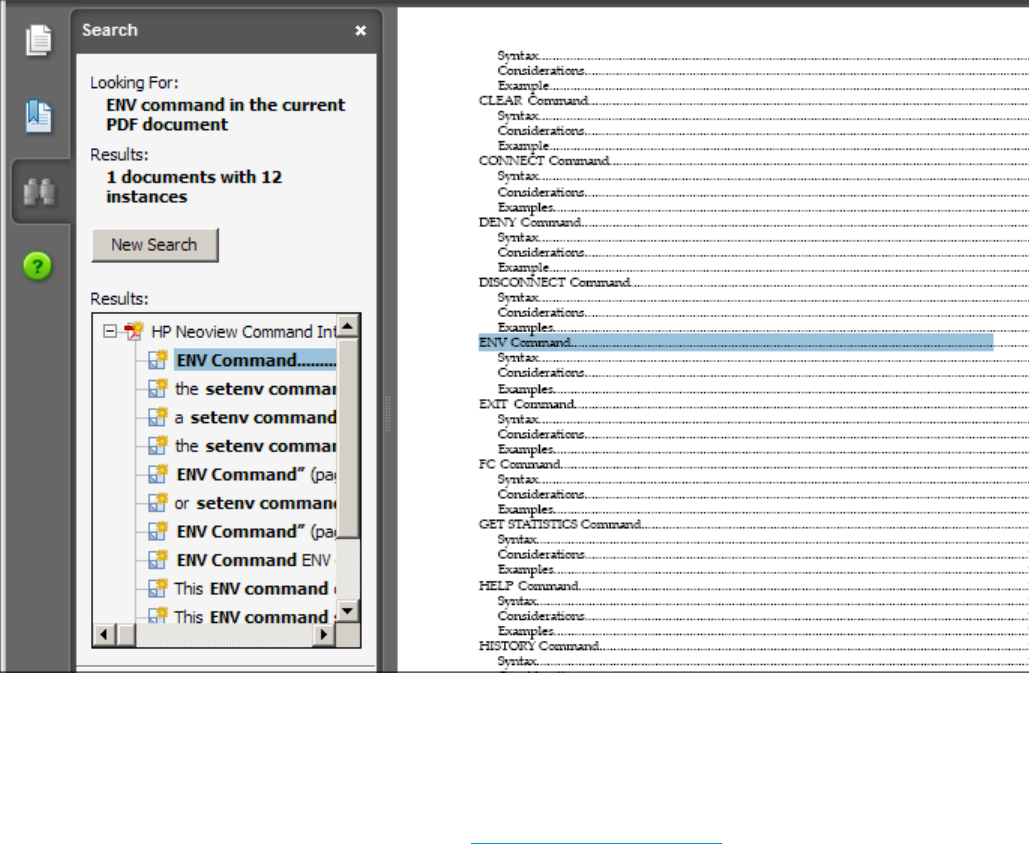
Task: Click the New Search button
Action: pos(154,245)
